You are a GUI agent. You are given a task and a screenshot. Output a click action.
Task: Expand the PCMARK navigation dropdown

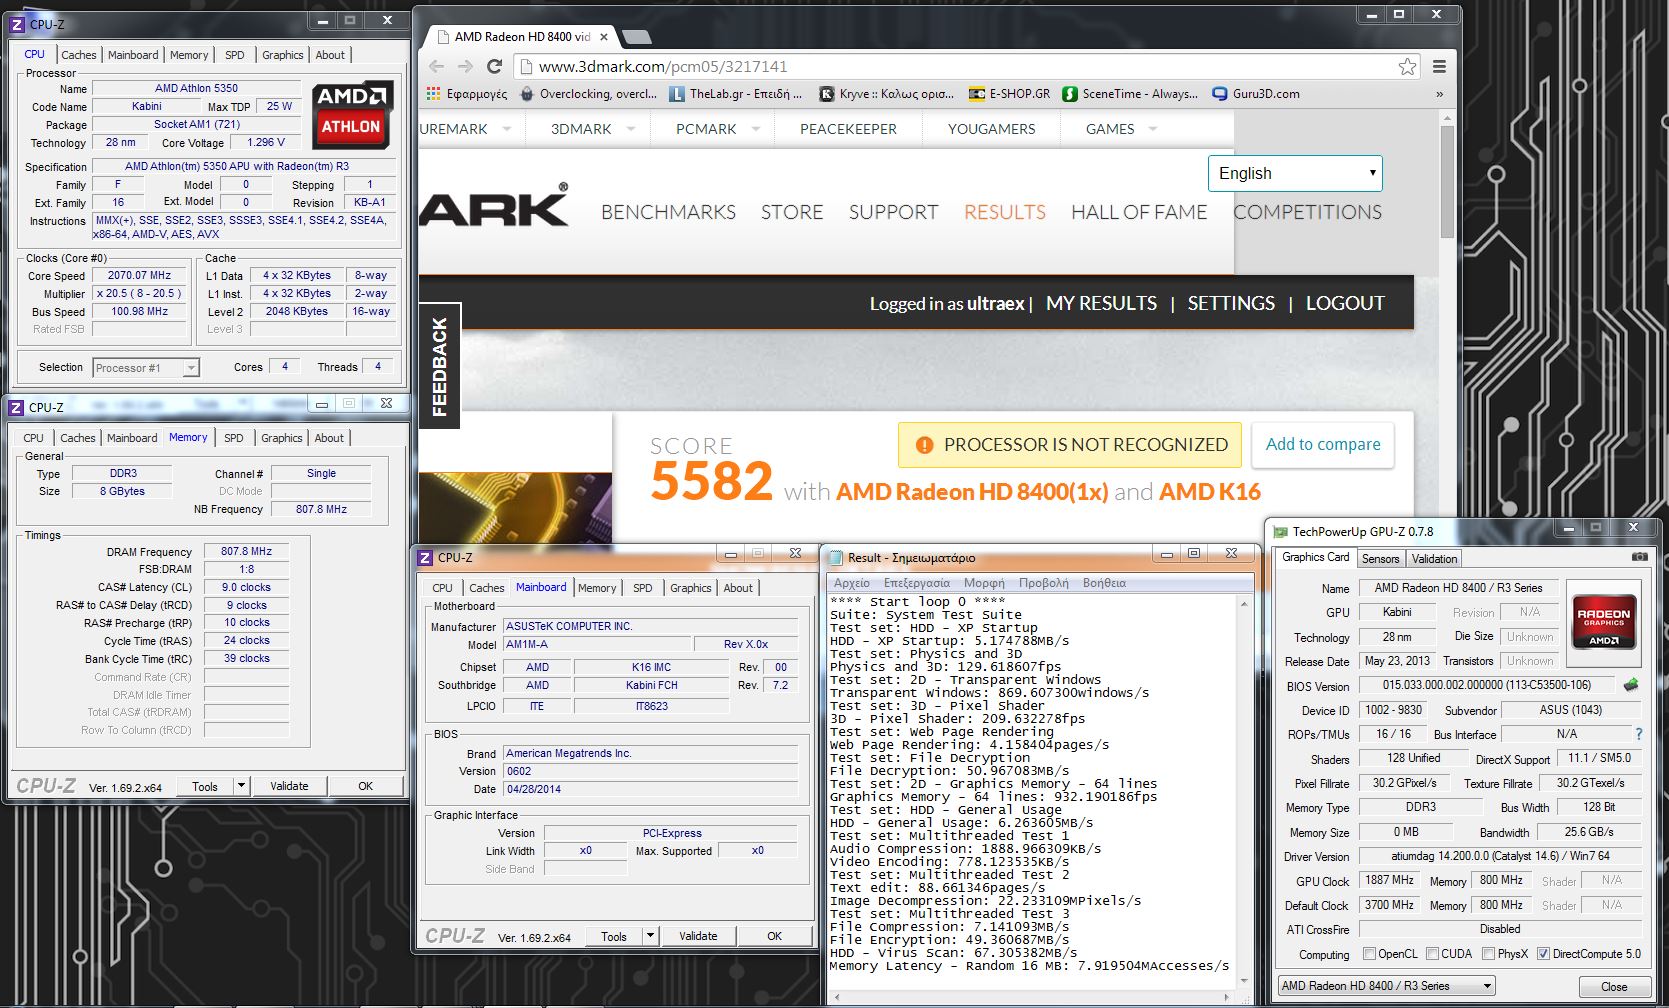pos(755,129)
